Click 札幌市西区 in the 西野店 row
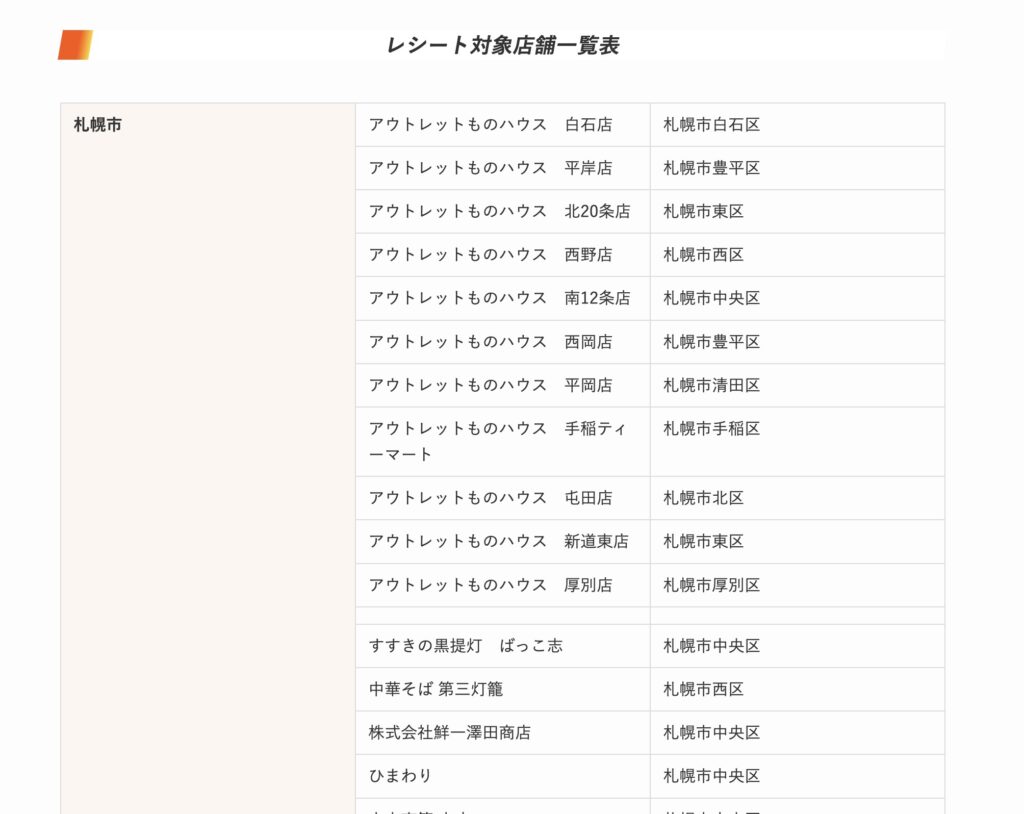Viewport: 1024px width, 814px height. pos(703,255)
